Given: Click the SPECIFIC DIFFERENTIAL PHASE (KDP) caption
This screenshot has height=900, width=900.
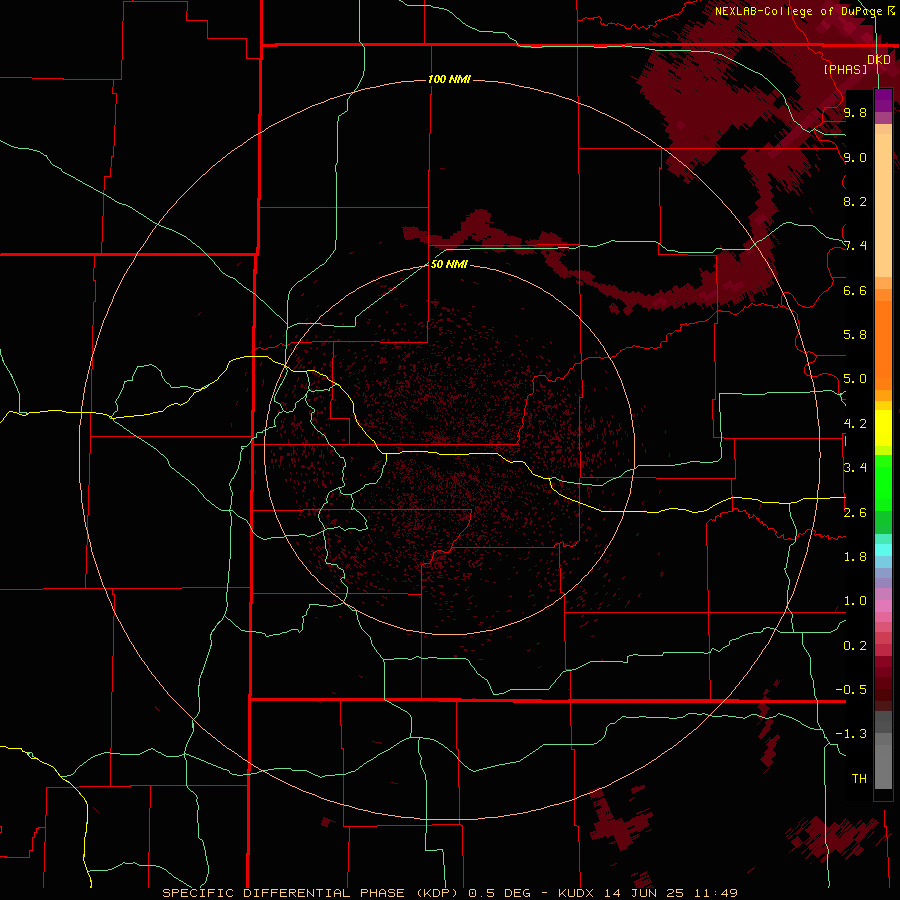Looking at the screenshot, I should (x=311, y=893).
